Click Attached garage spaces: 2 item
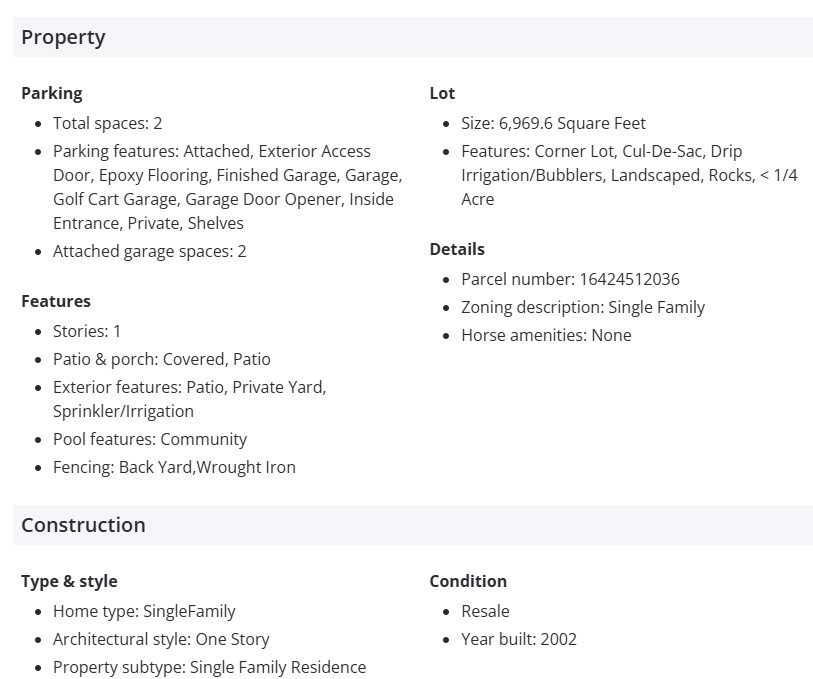This screenshot has width=813, height=679. 149,251
